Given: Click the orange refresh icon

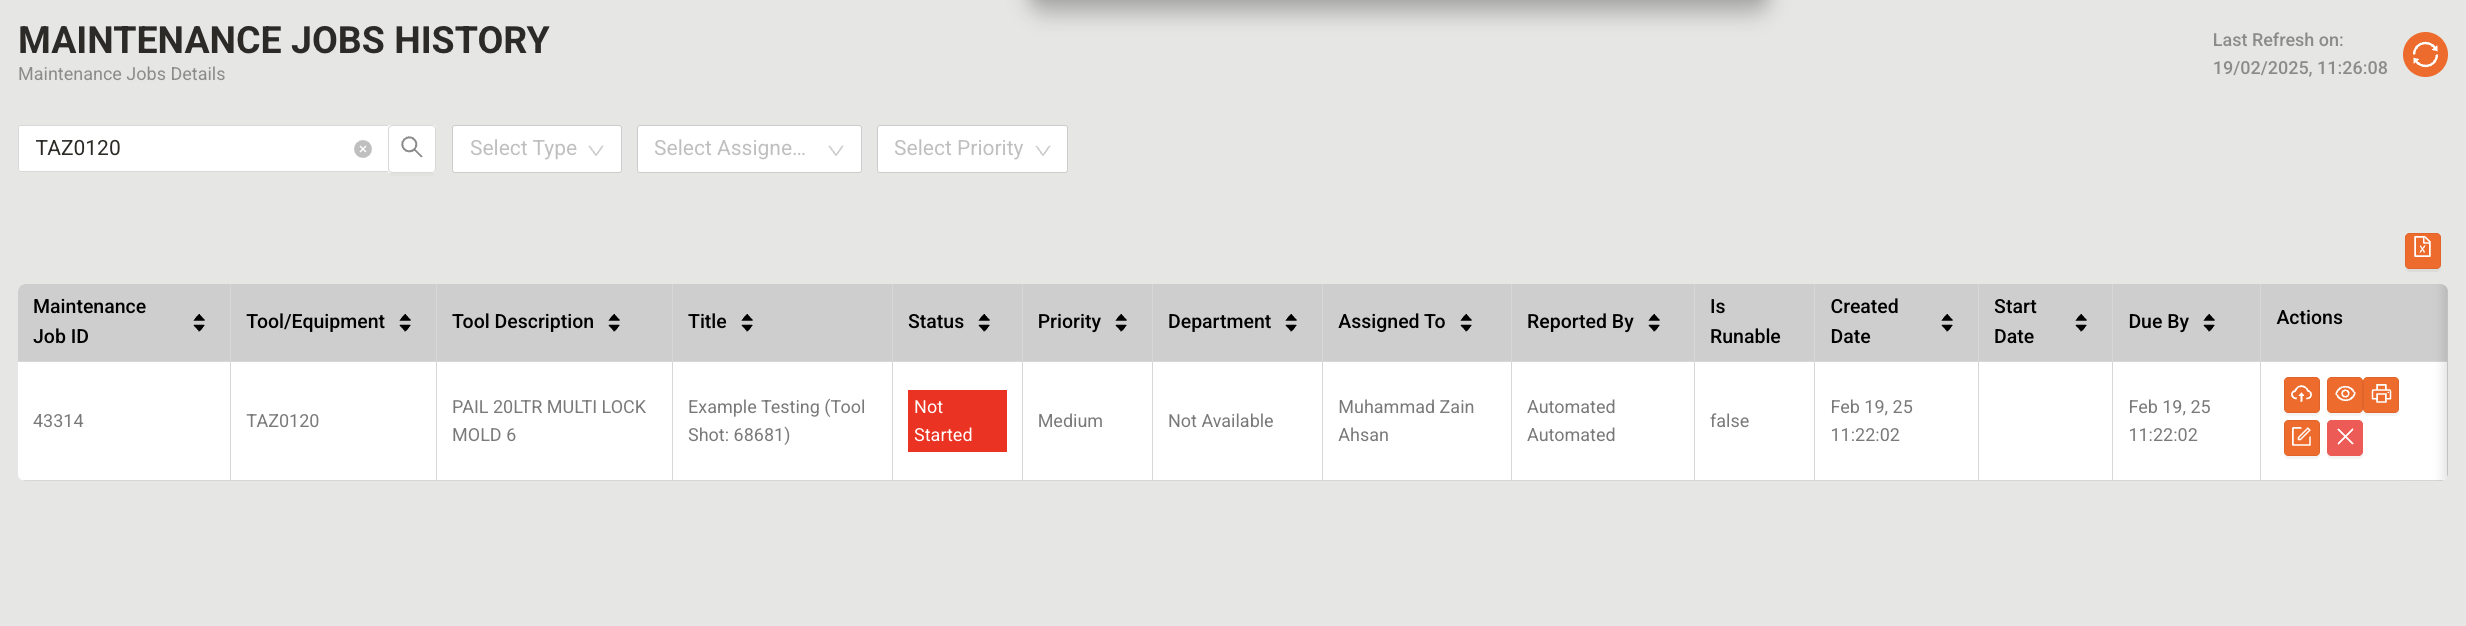Looking at the screenshot, I should tap(2425, 54).
